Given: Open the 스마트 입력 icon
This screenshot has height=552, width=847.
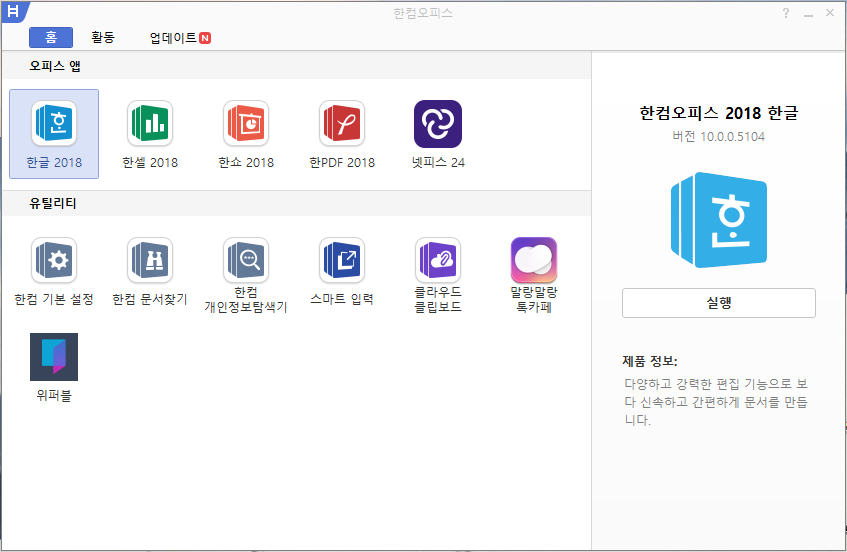Looking at the screenshot, I should (342, 260).
